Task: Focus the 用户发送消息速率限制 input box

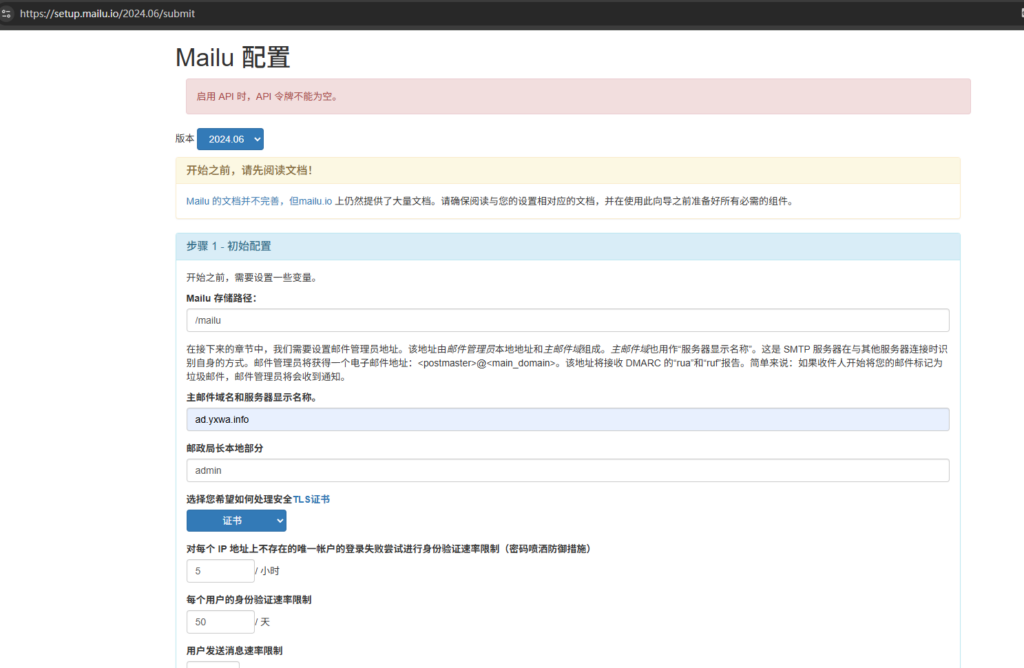Action: click(212, 664)
